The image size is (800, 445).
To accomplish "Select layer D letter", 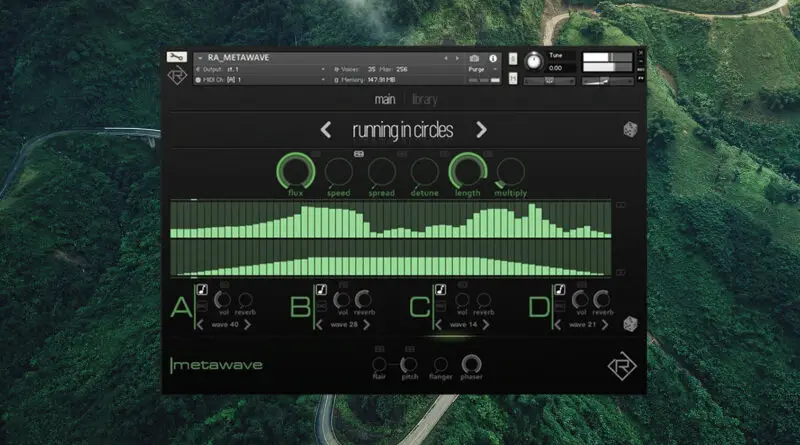I will click(539, 308).
